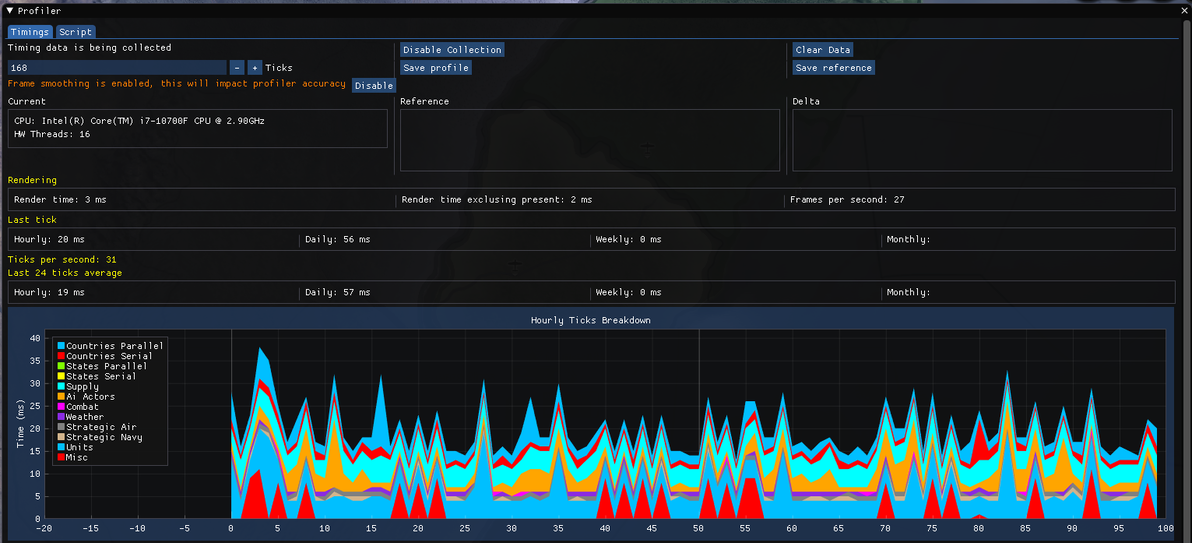Toggle Countries Serial legend swatch
This screenshot has width=1192, height=543.
click(61, 356)
